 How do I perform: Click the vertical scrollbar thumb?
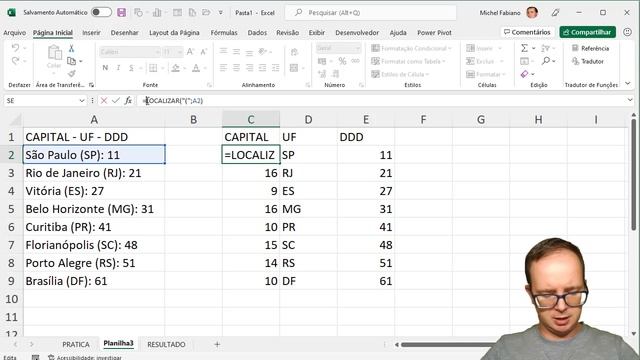click(x=633, y=175)
